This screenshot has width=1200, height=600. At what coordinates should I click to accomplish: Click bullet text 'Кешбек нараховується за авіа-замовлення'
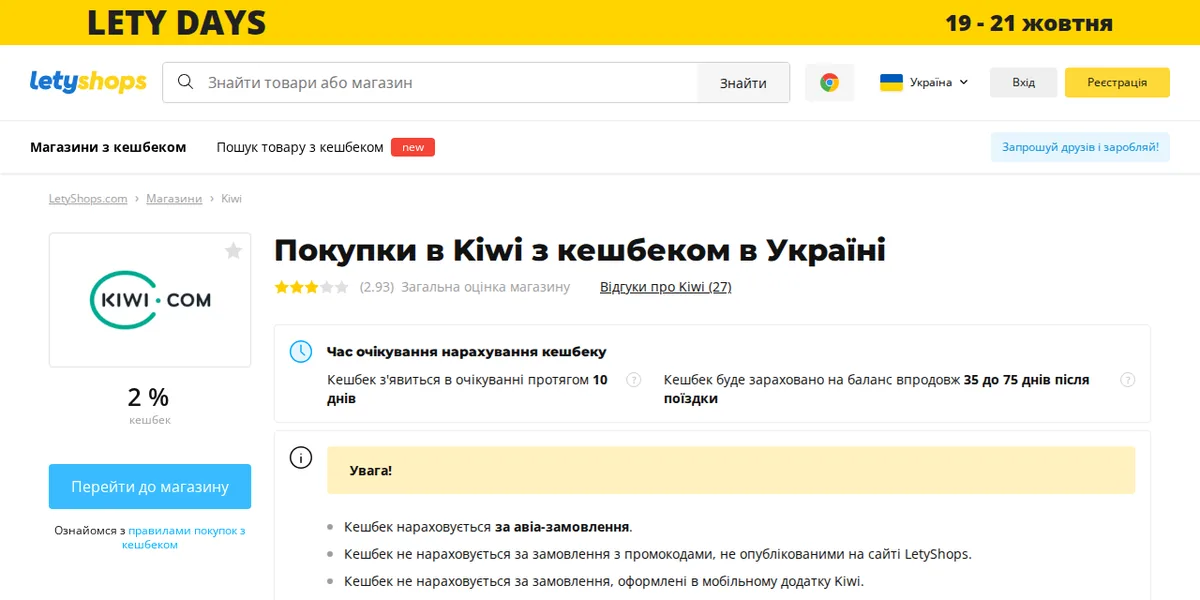[x=488, y=527]
